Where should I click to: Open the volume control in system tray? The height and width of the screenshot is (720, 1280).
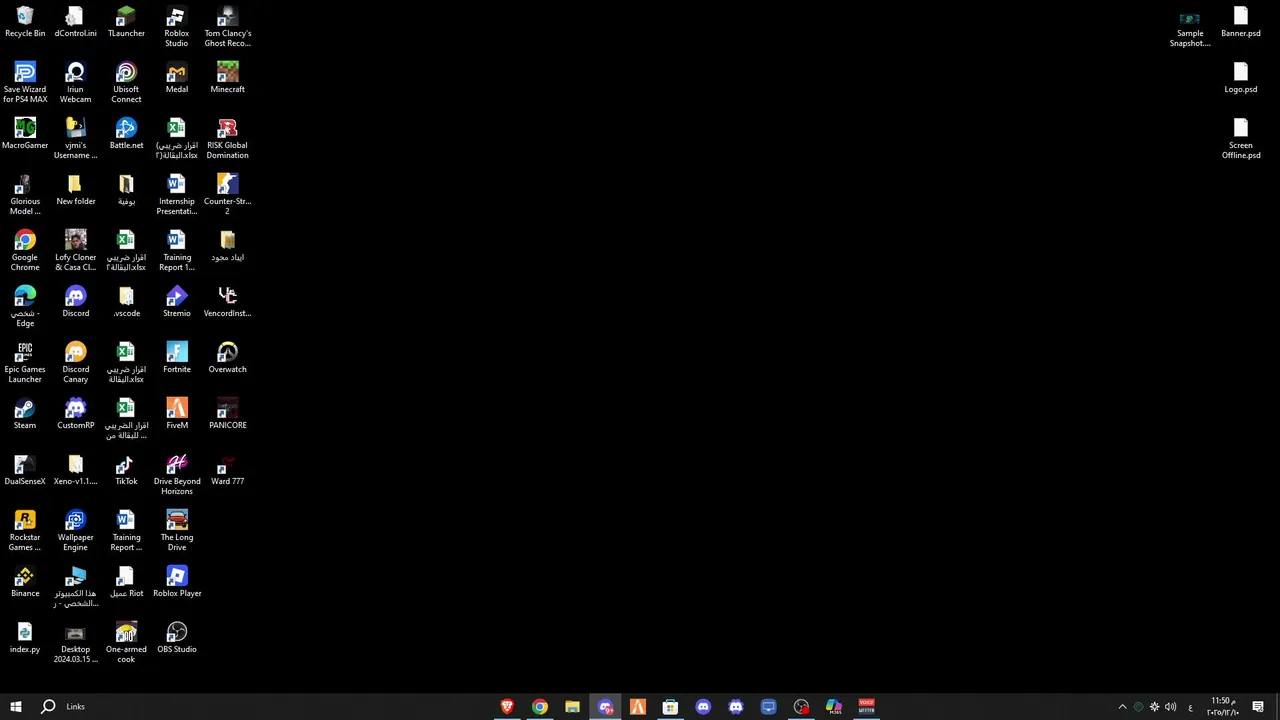tap(1170, 707)
